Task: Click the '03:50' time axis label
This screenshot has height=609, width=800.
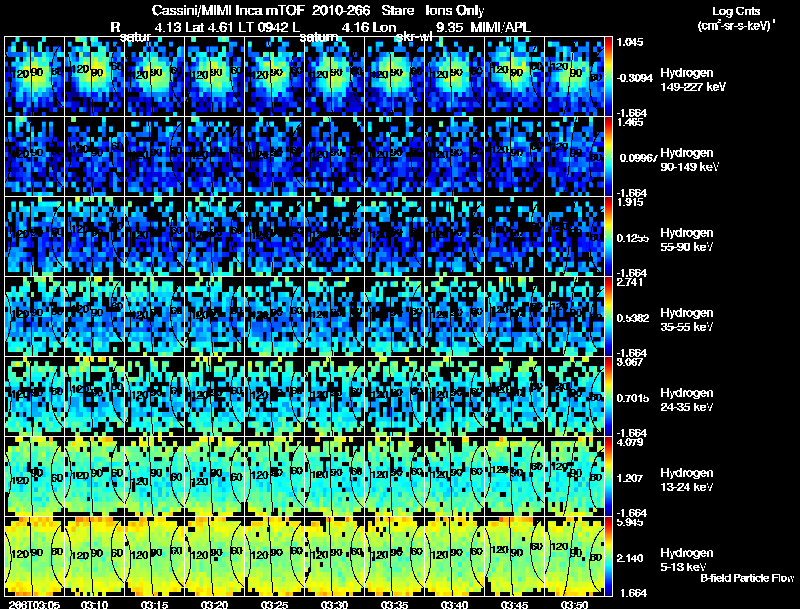Action: pos(574,604)
